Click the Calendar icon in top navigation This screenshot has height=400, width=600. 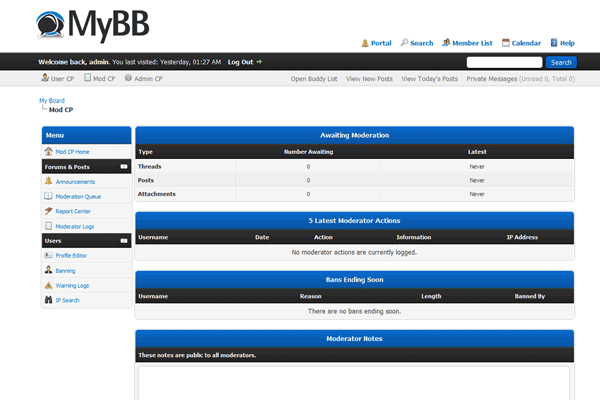tap(506, 43)
